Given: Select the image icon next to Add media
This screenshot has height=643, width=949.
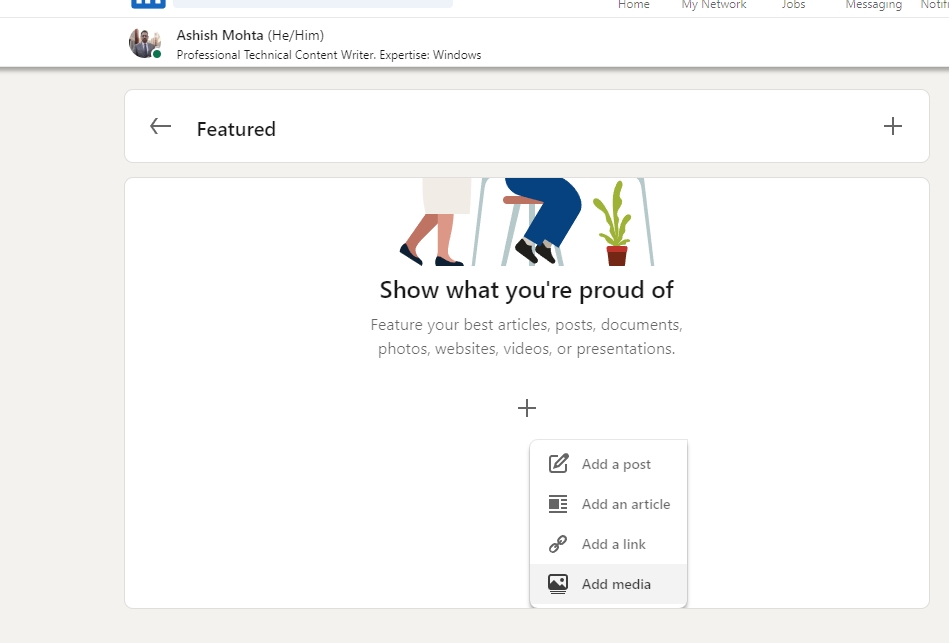Looking at the screenshot, I should (557, 583).
